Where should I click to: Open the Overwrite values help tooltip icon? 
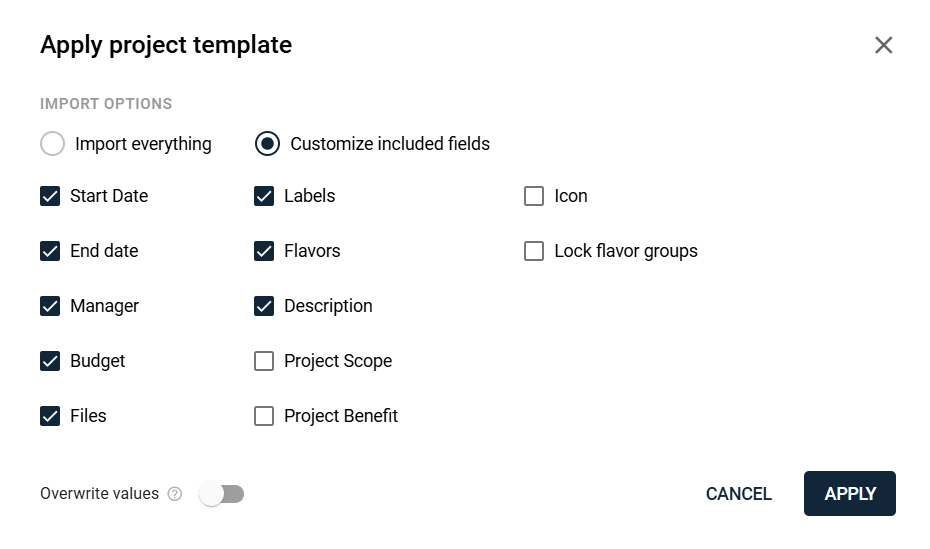coord(174,494)
